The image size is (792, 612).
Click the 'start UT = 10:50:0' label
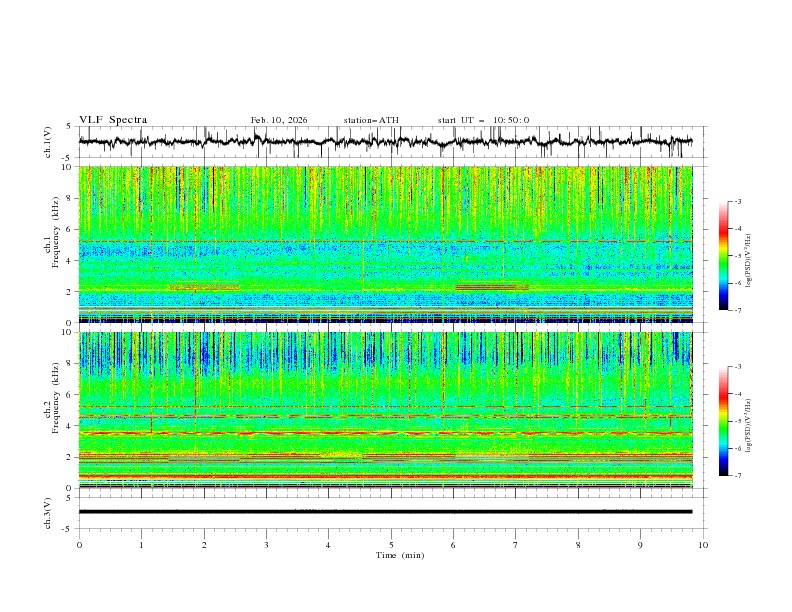(x=483, y=120)
